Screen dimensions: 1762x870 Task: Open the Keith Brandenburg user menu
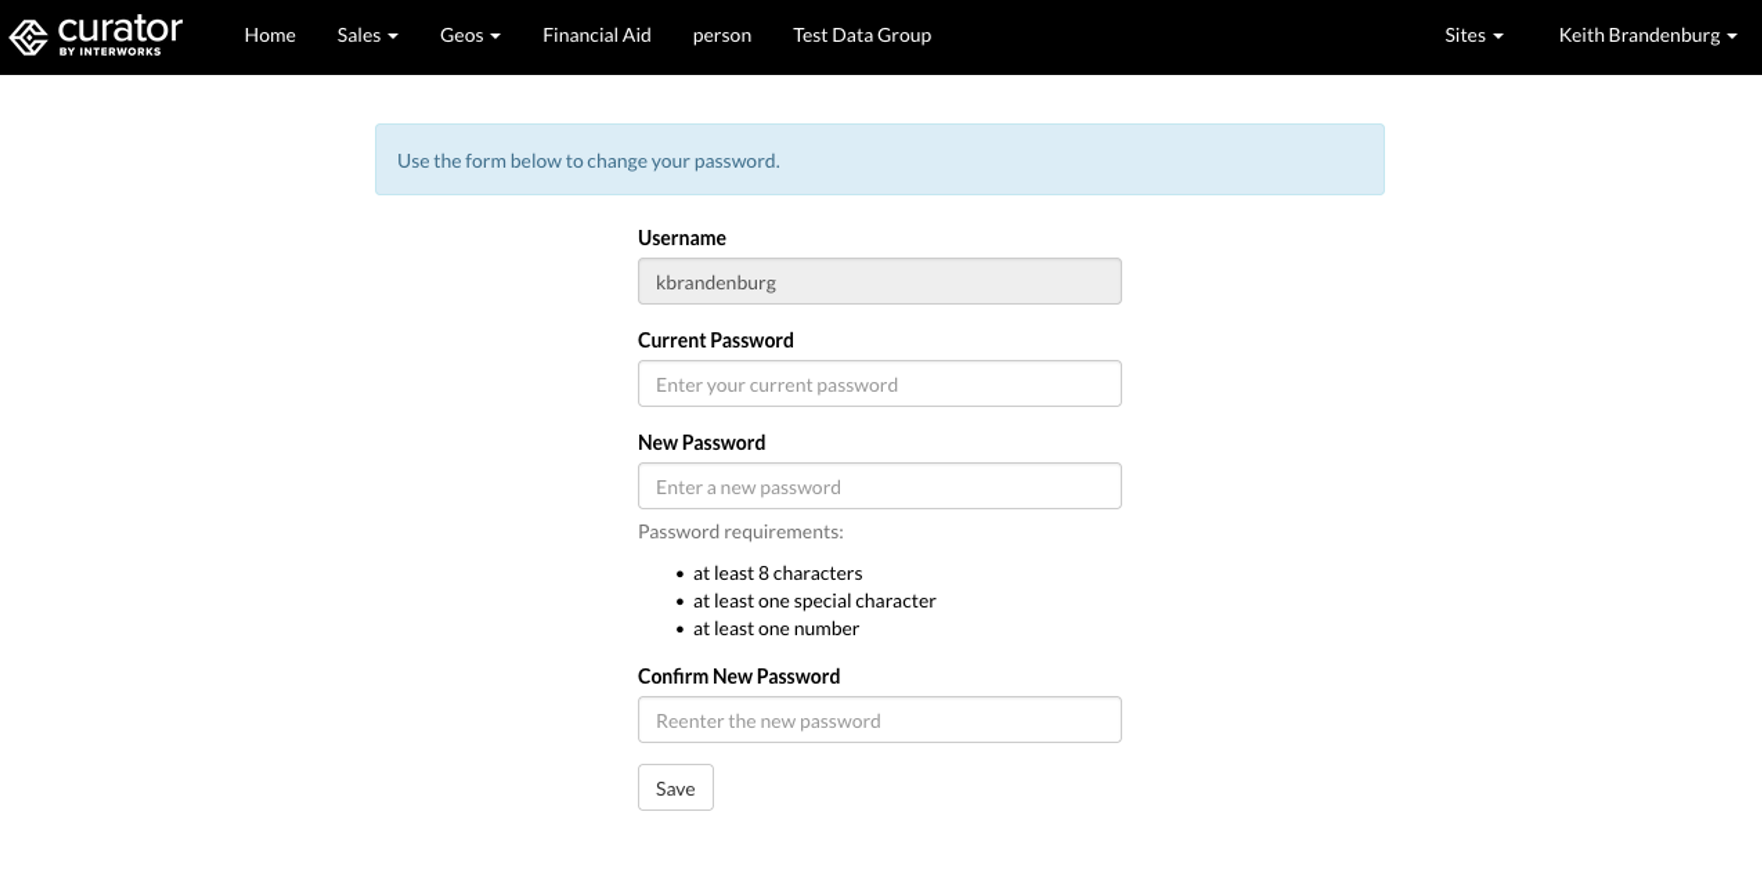pyautogui.click(x=1647, y=35)
